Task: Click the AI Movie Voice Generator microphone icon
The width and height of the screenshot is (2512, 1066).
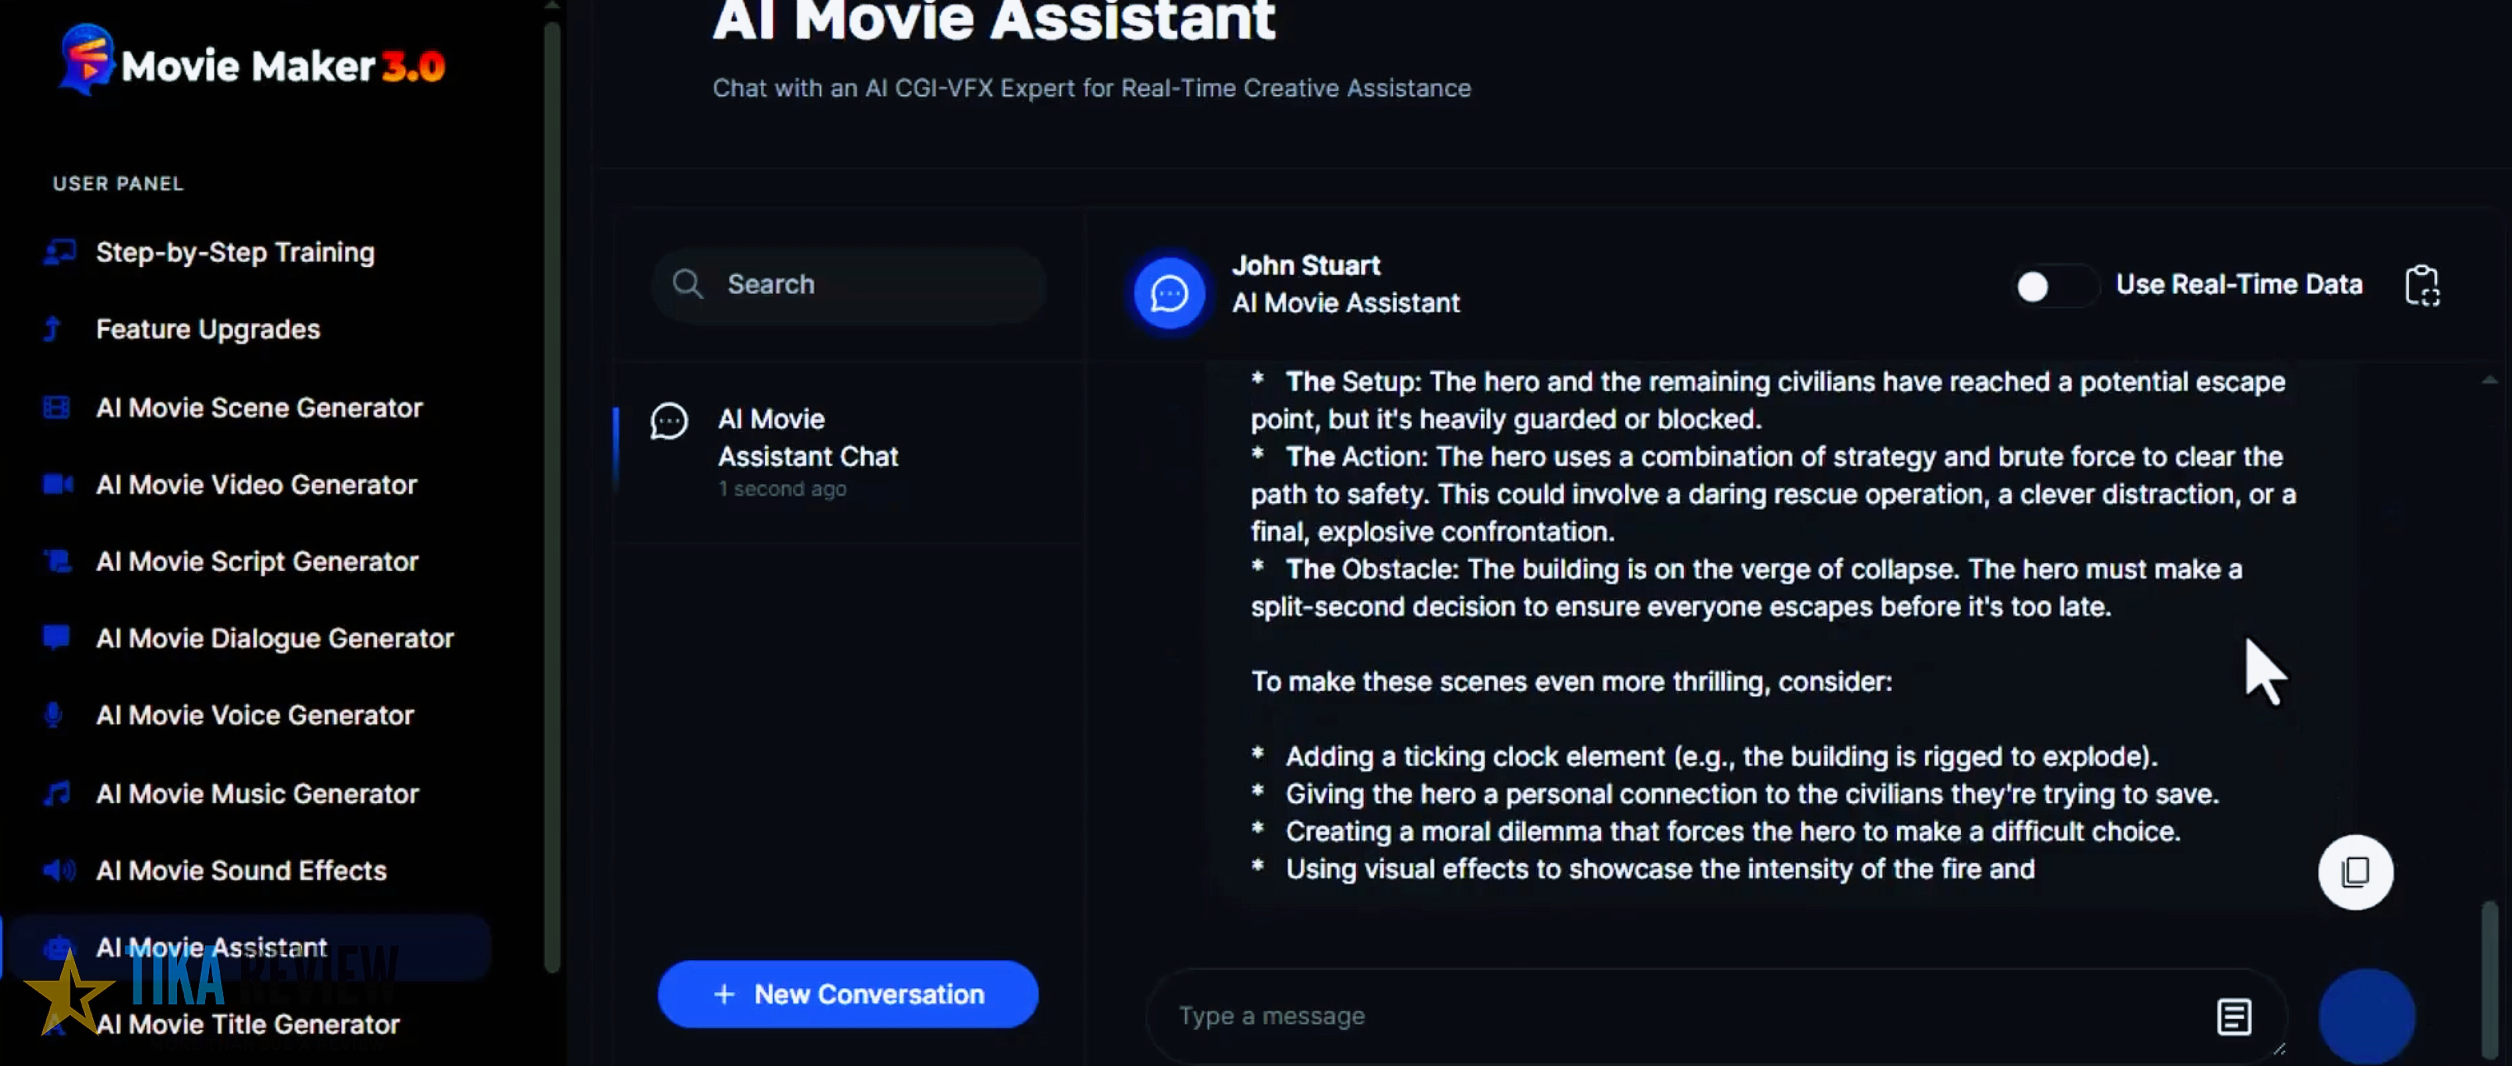Action: pyautogui.click(x=54, y=715)
